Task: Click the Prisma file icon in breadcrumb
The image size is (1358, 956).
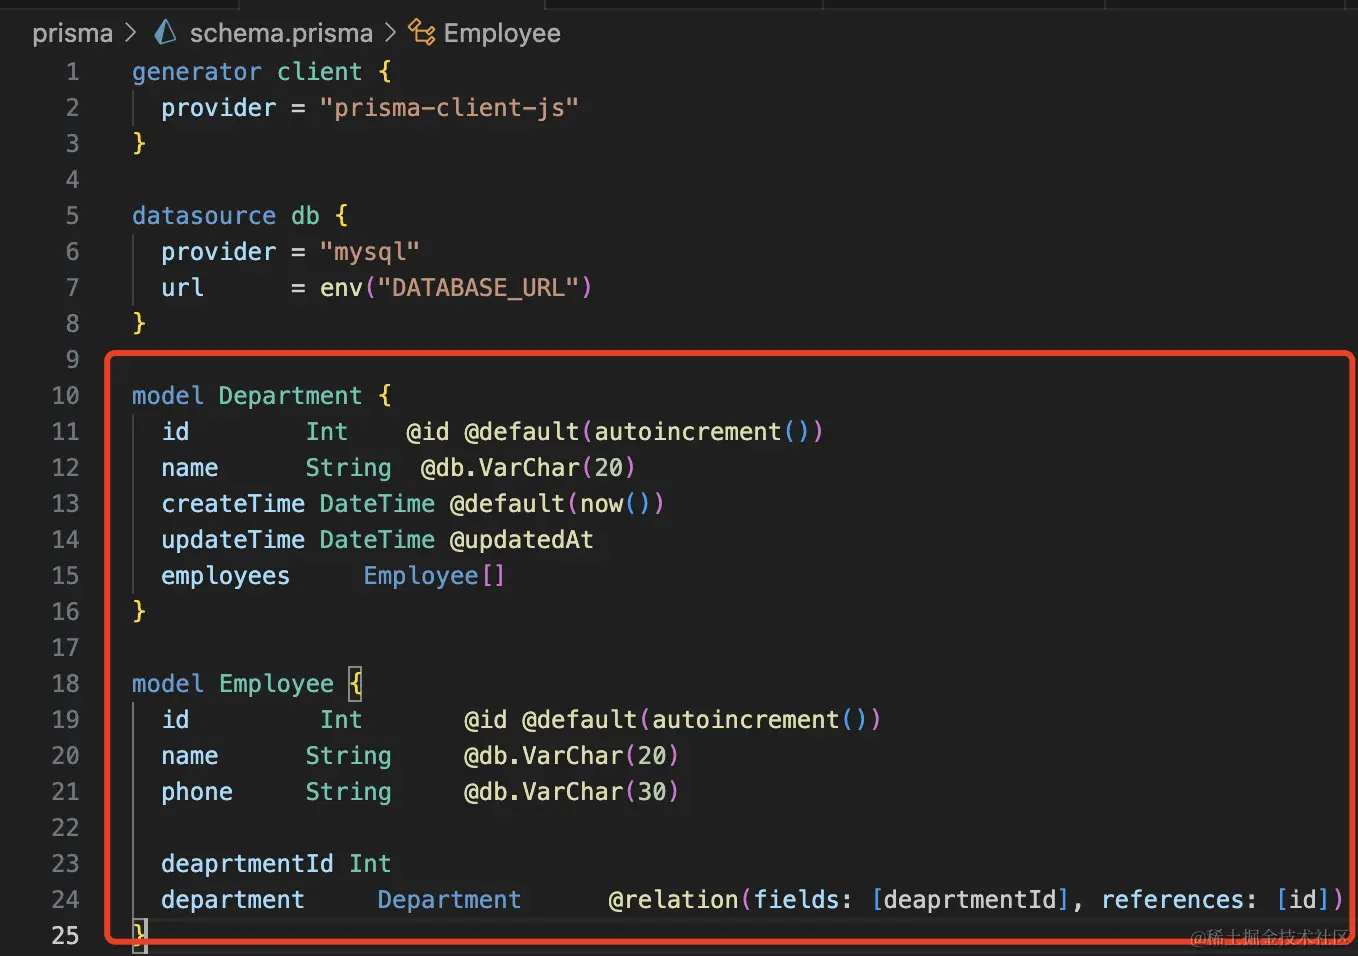Action: pyautogui.click(x=165, y=33)
